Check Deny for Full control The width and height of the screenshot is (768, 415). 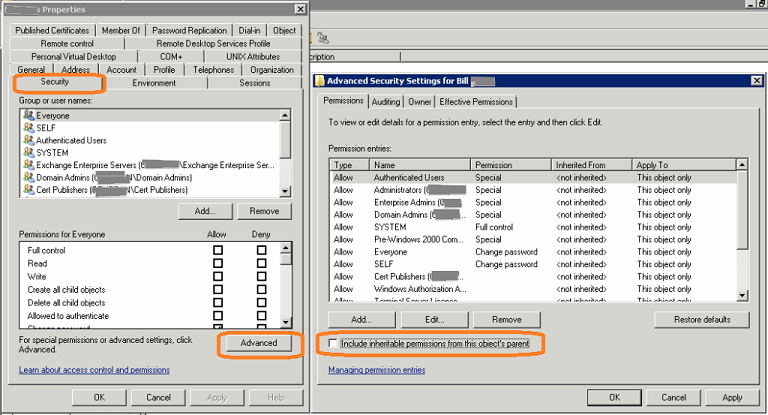click(x=262, y=250)
